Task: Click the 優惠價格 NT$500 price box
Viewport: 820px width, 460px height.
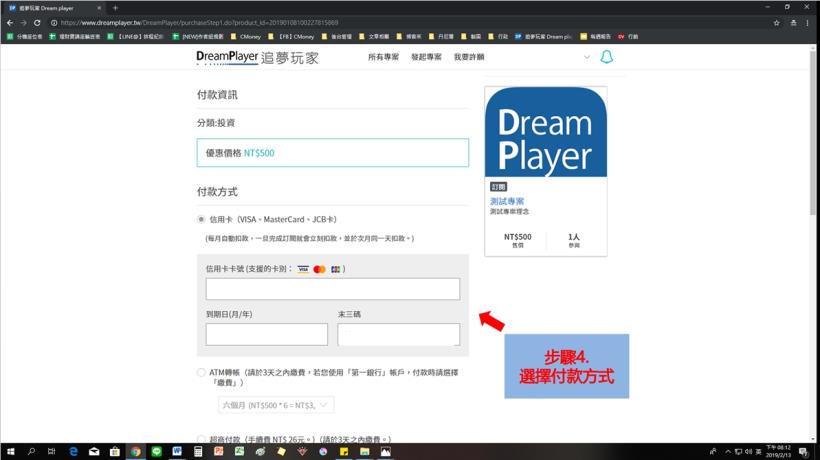Action: tap(333, 153)
